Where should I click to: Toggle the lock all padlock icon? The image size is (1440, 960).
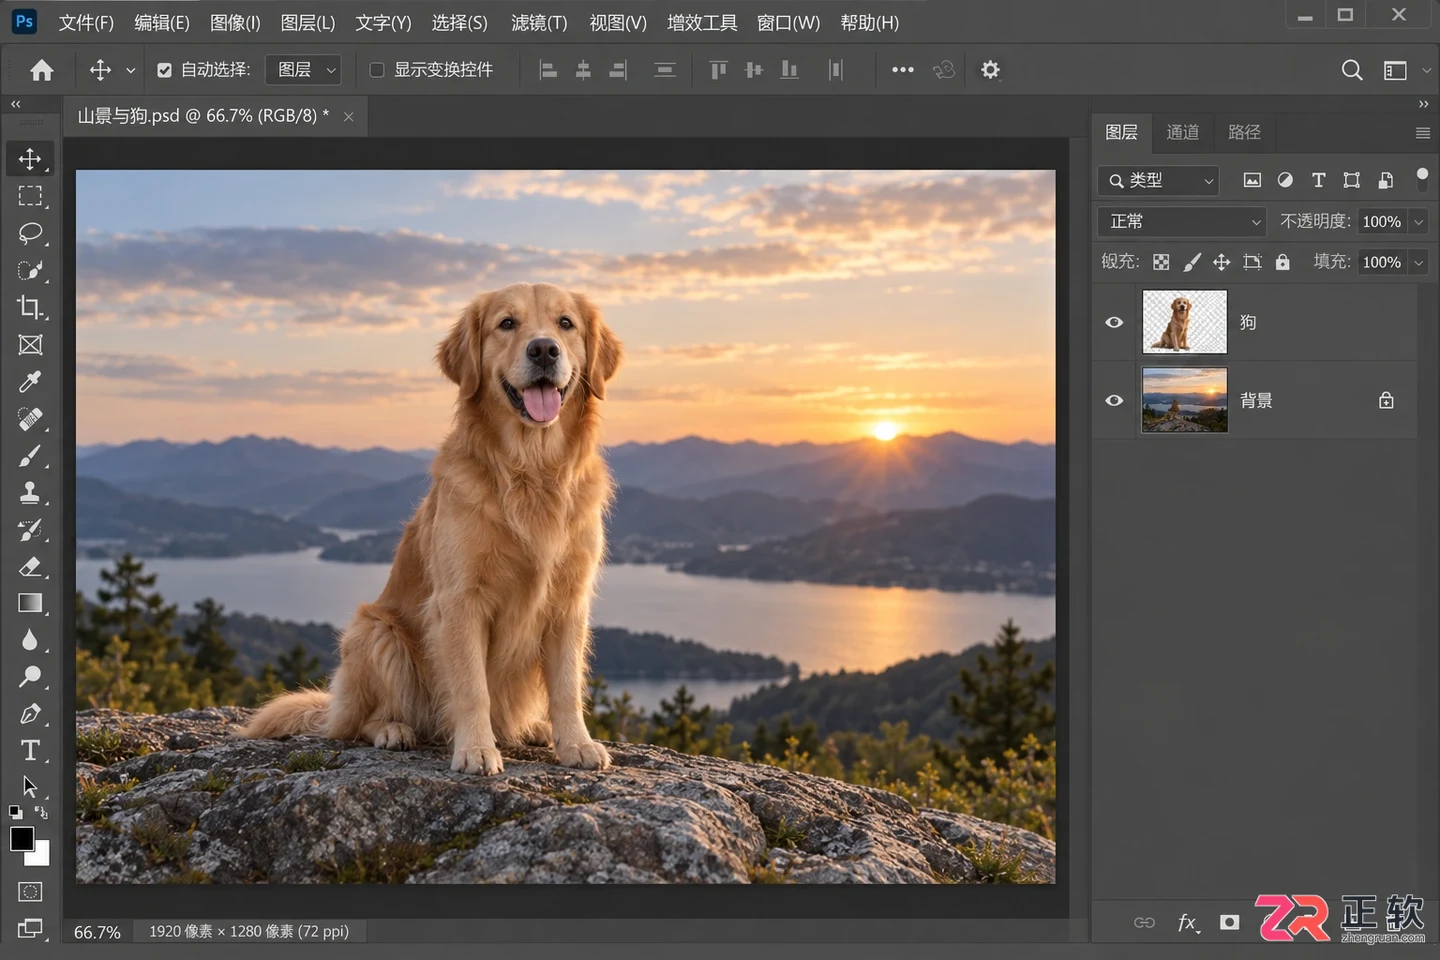coord(1282,262)
